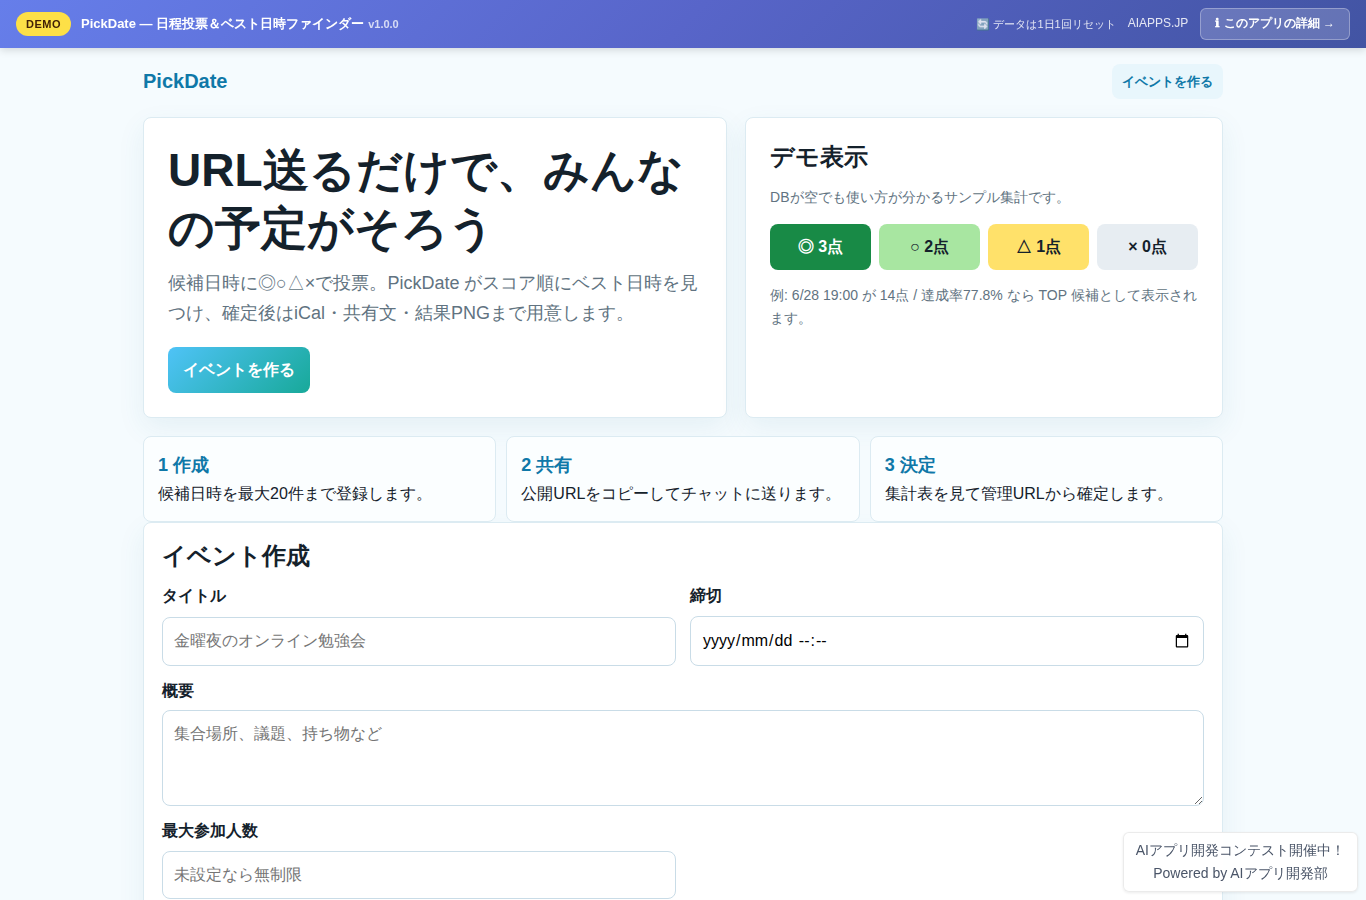Viewport: 1366px width, 900px height.
Task: Click the イベント作成 heading
Action: [236, 556]
